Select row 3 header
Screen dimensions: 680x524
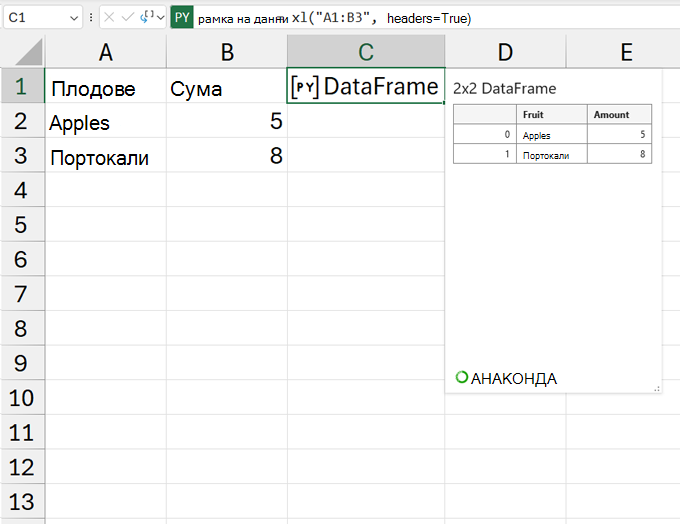tap(22, 155)
